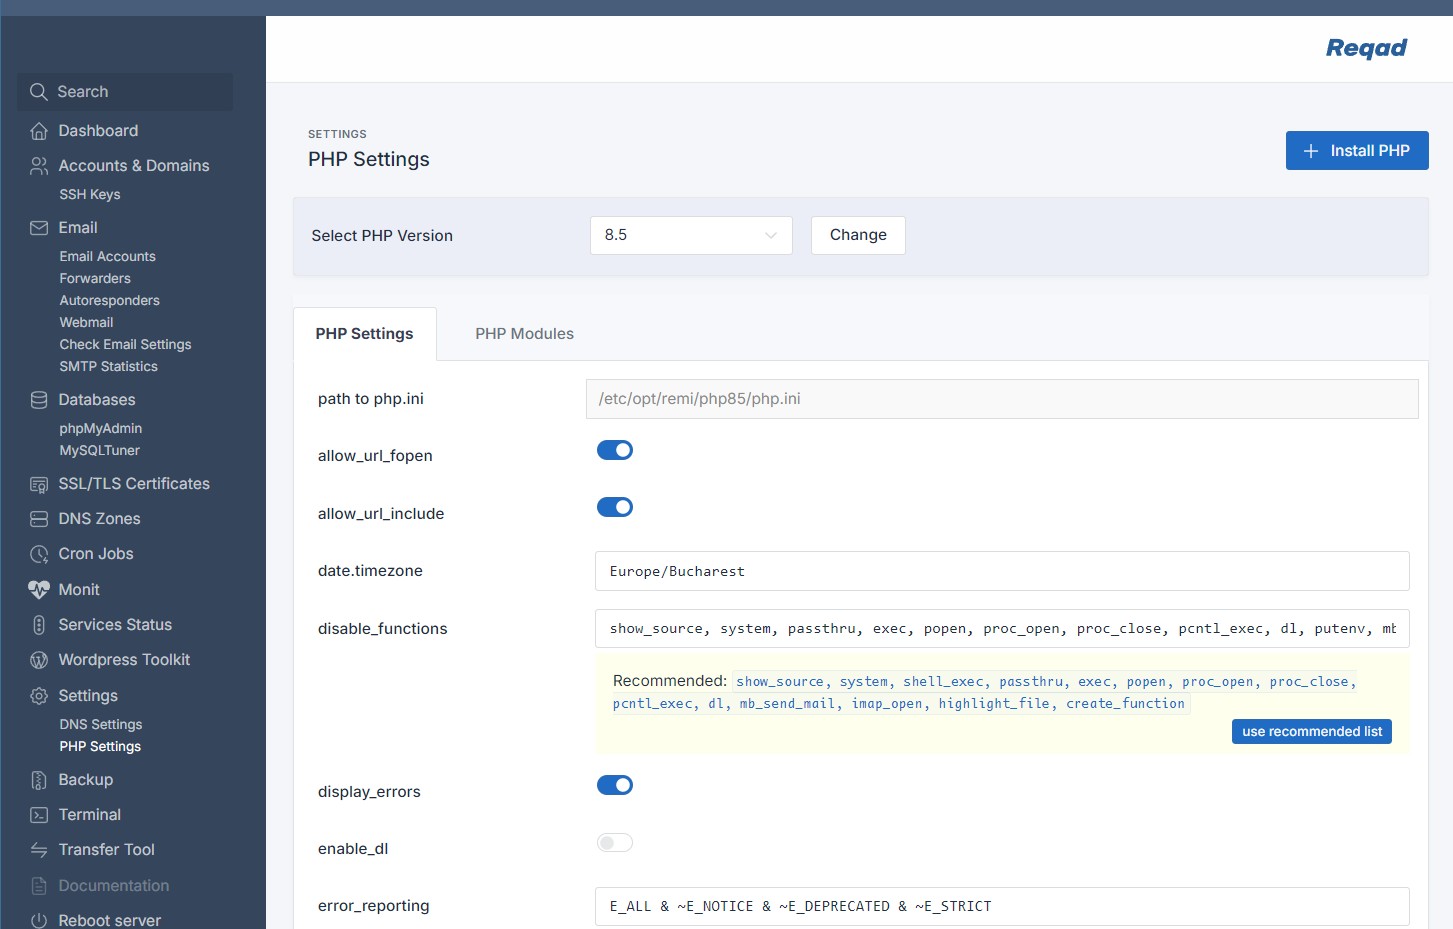Click the error_reporting input field

pyautogui.click(x=1002, y=907)
